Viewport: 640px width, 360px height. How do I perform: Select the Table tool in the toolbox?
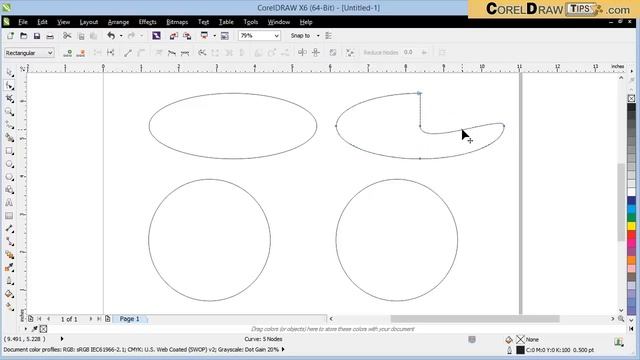click(x=9, y=216)
